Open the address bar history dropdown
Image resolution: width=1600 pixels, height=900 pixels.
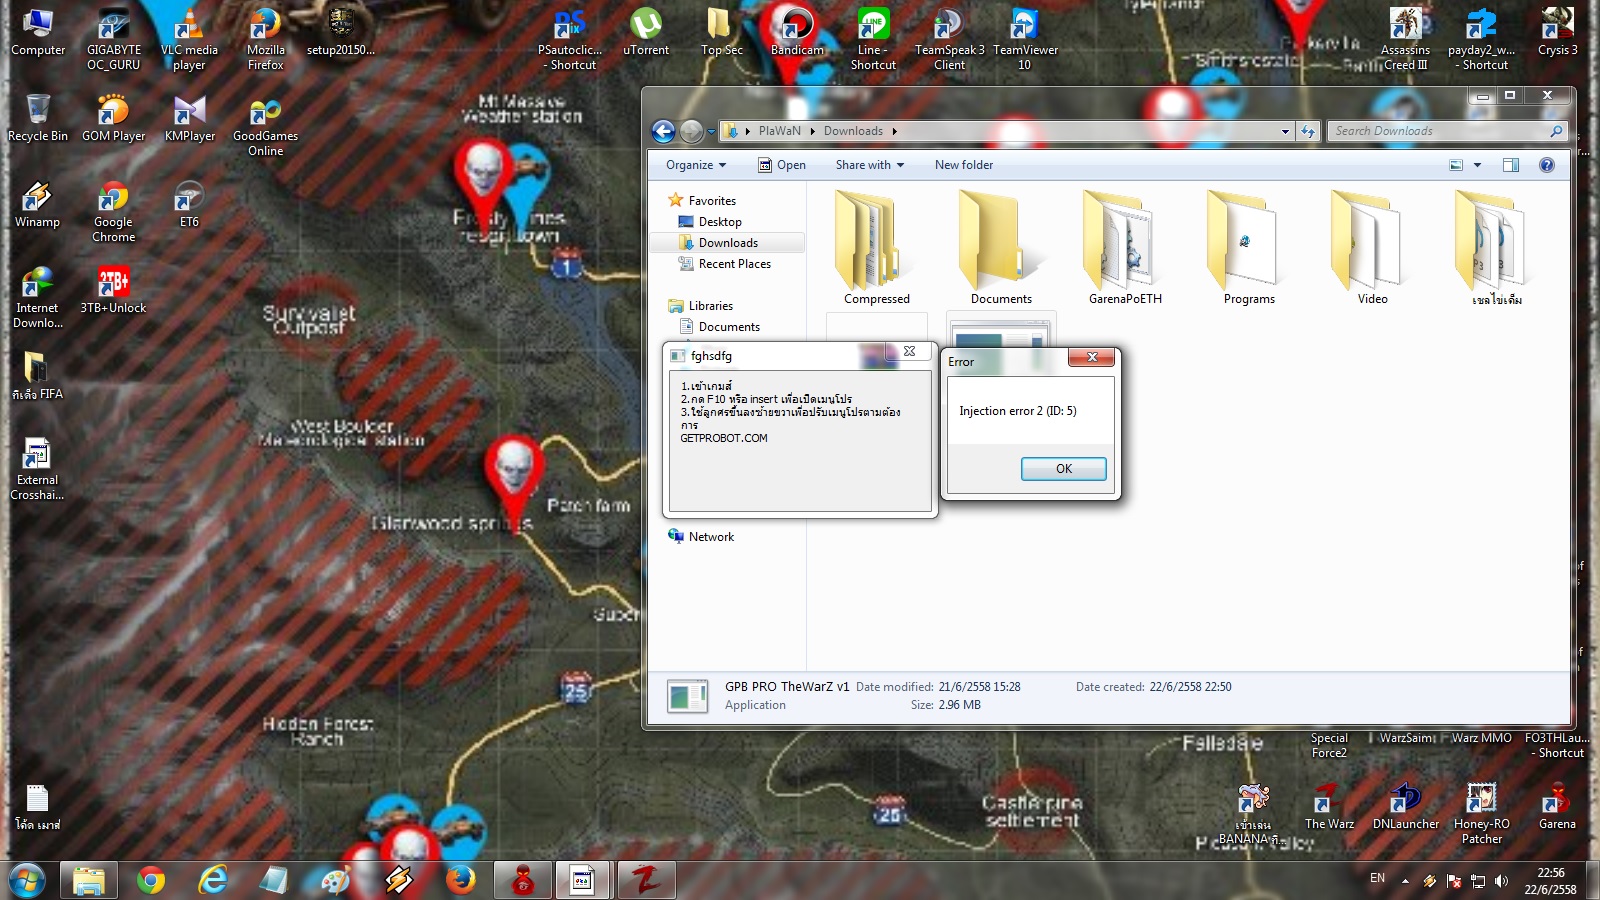tap(1285, 131)
